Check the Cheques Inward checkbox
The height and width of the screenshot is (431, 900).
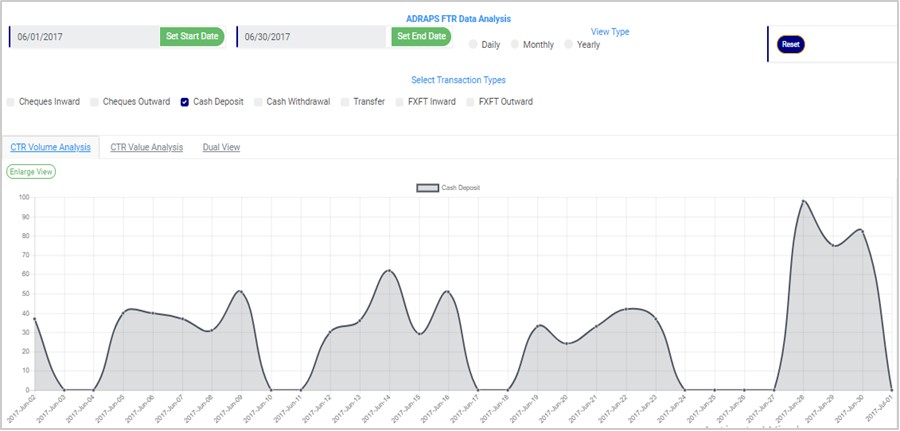11,102
